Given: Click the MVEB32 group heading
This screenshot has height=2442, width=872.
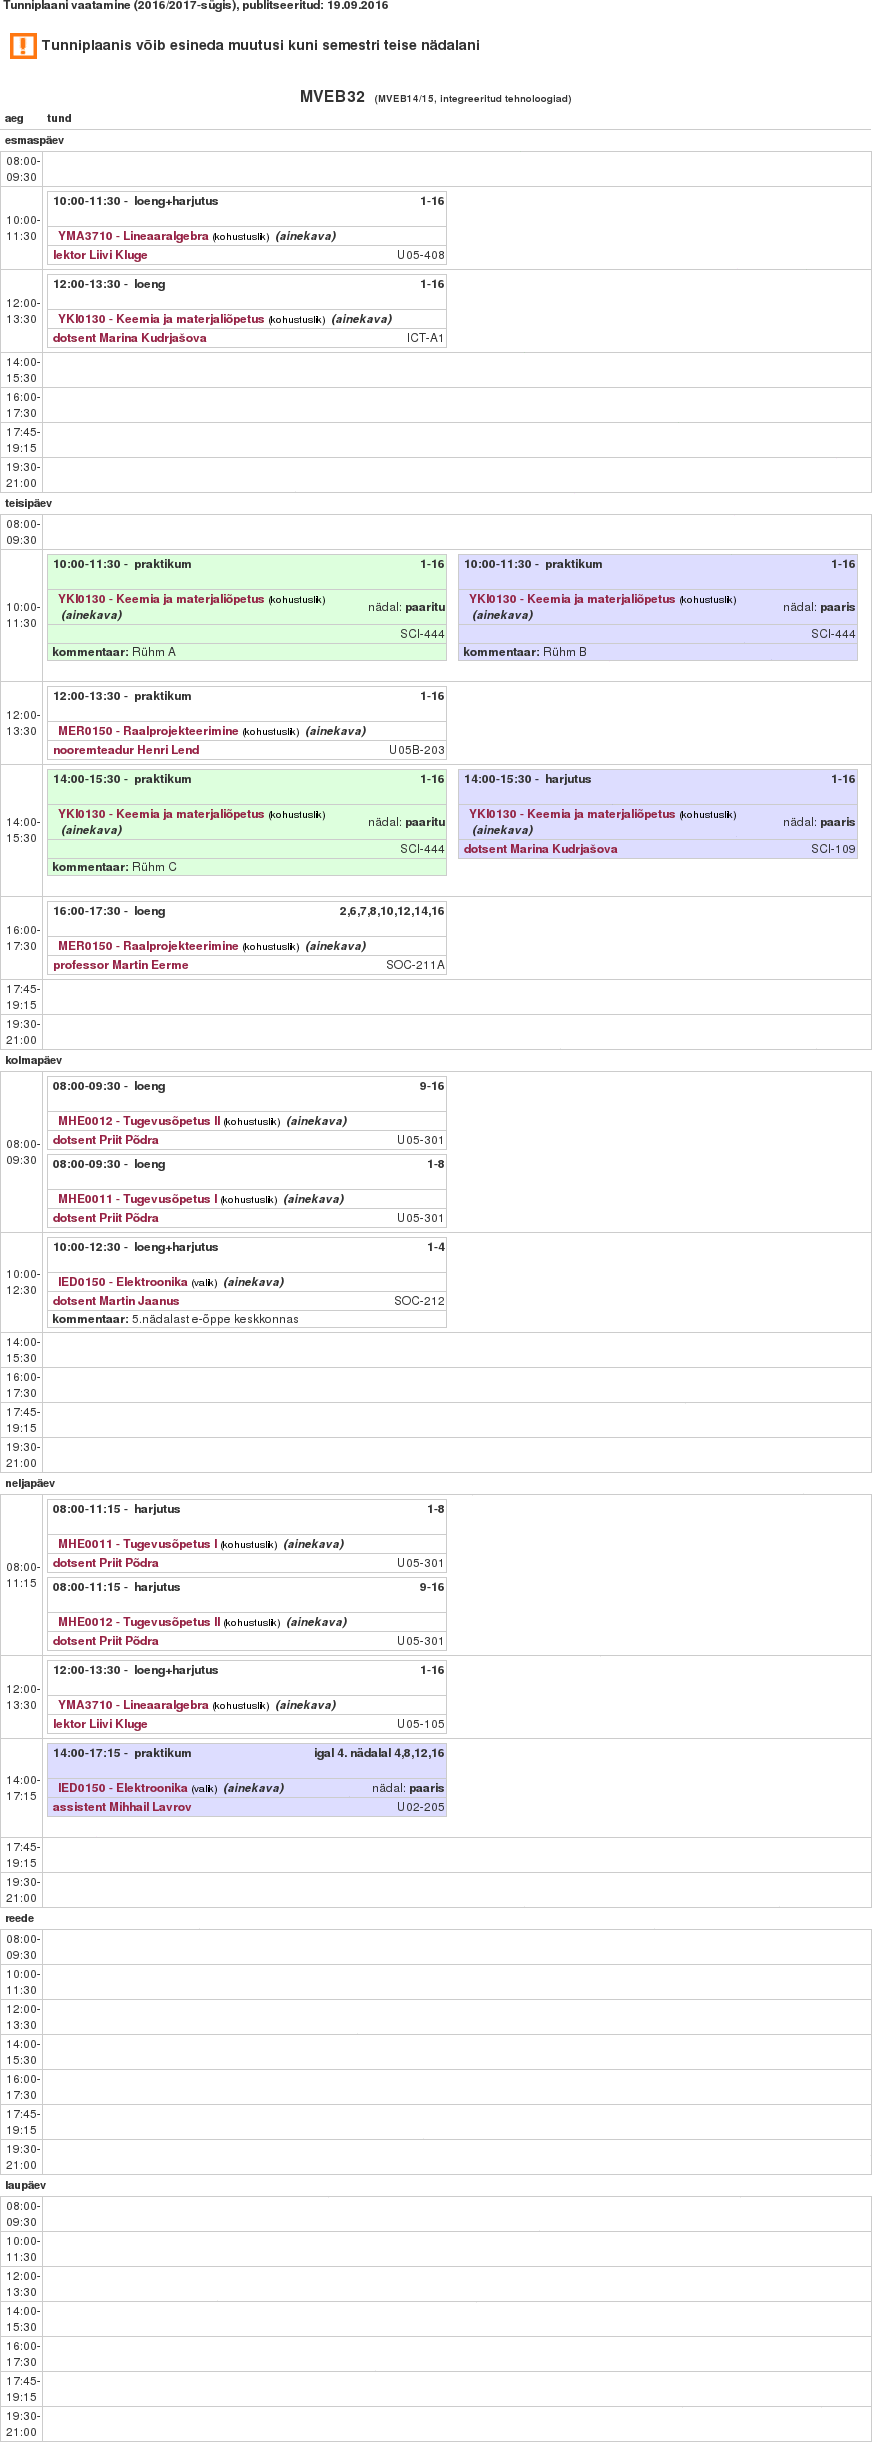Looking at the screenshot, I should pyautogui.click(x=332, y=97).
